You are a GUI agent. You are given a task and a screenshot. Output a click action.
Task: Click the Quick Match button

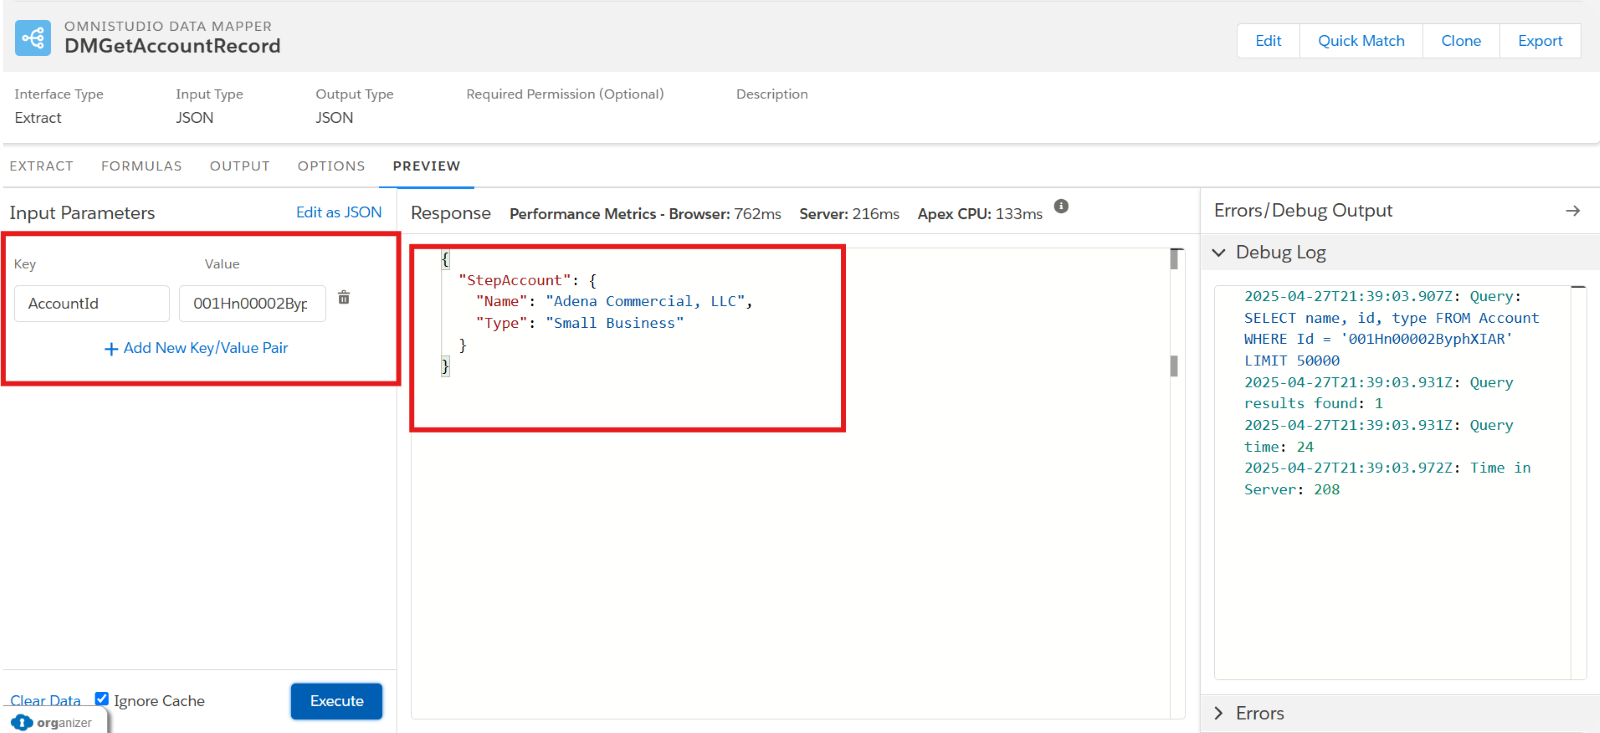pos(1360,41)
